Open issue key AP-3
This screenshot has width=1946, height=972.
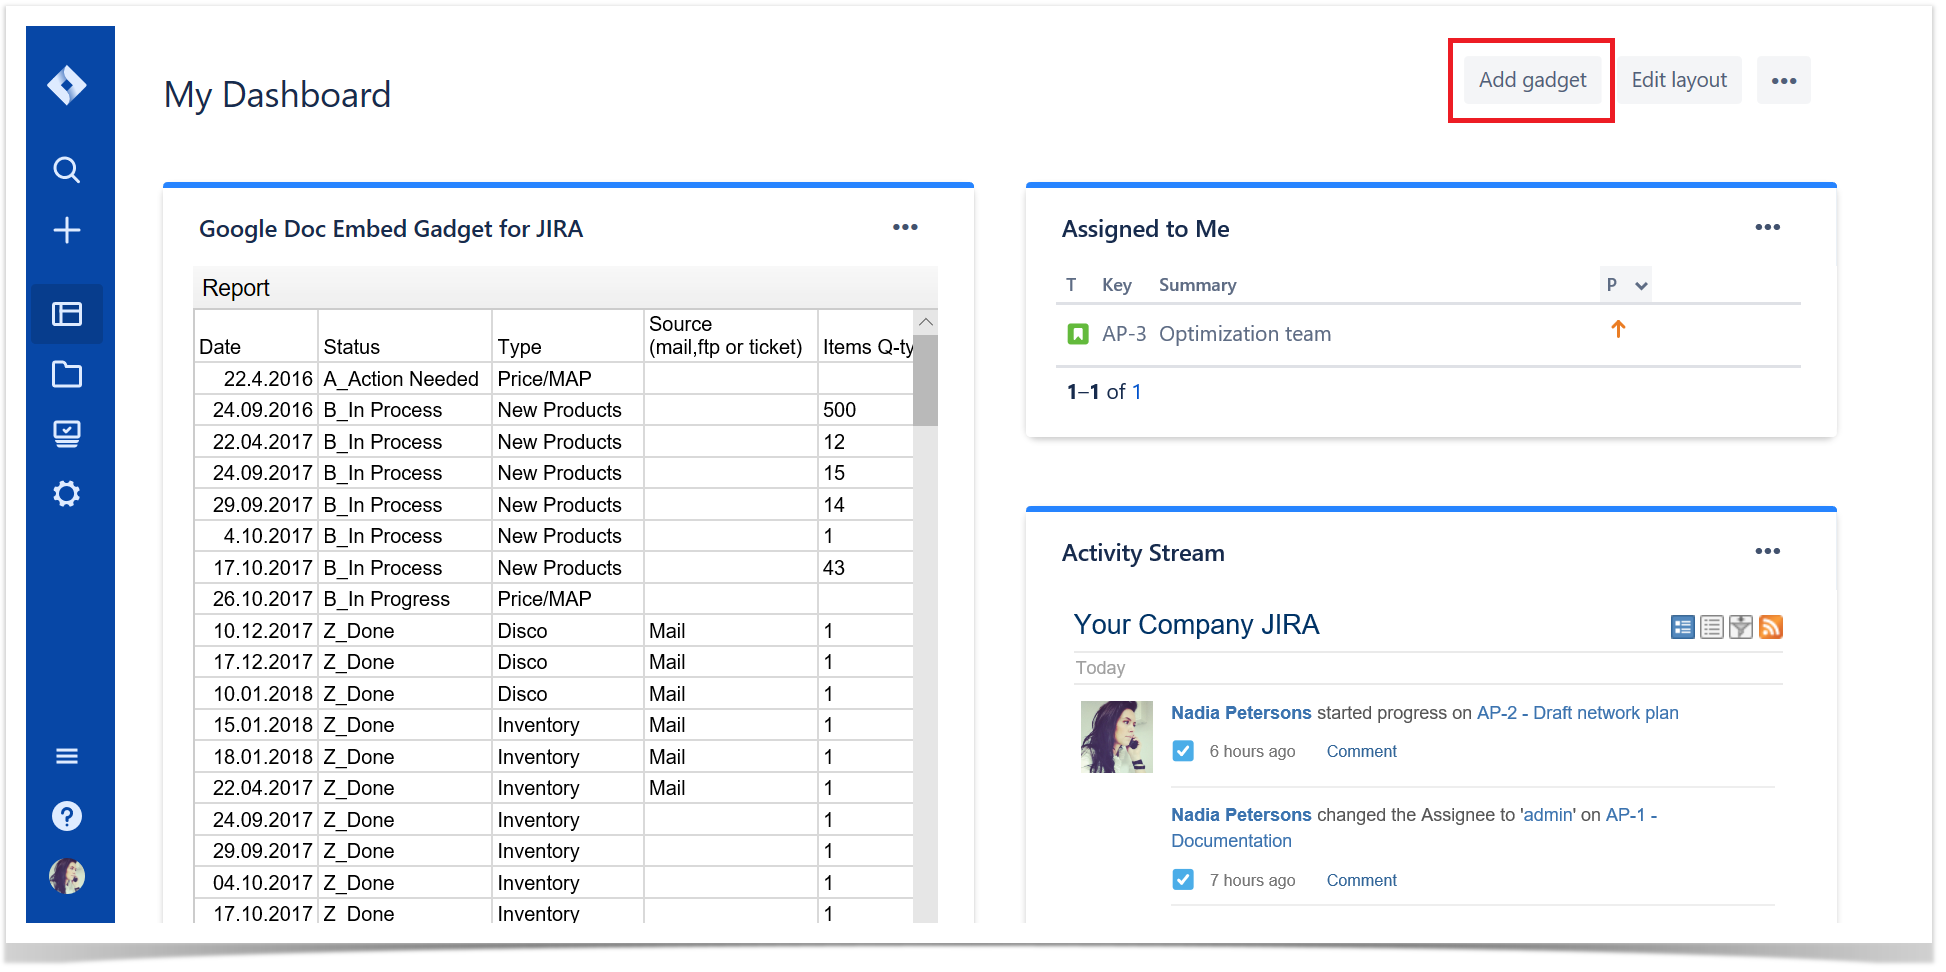(1124, 334)
